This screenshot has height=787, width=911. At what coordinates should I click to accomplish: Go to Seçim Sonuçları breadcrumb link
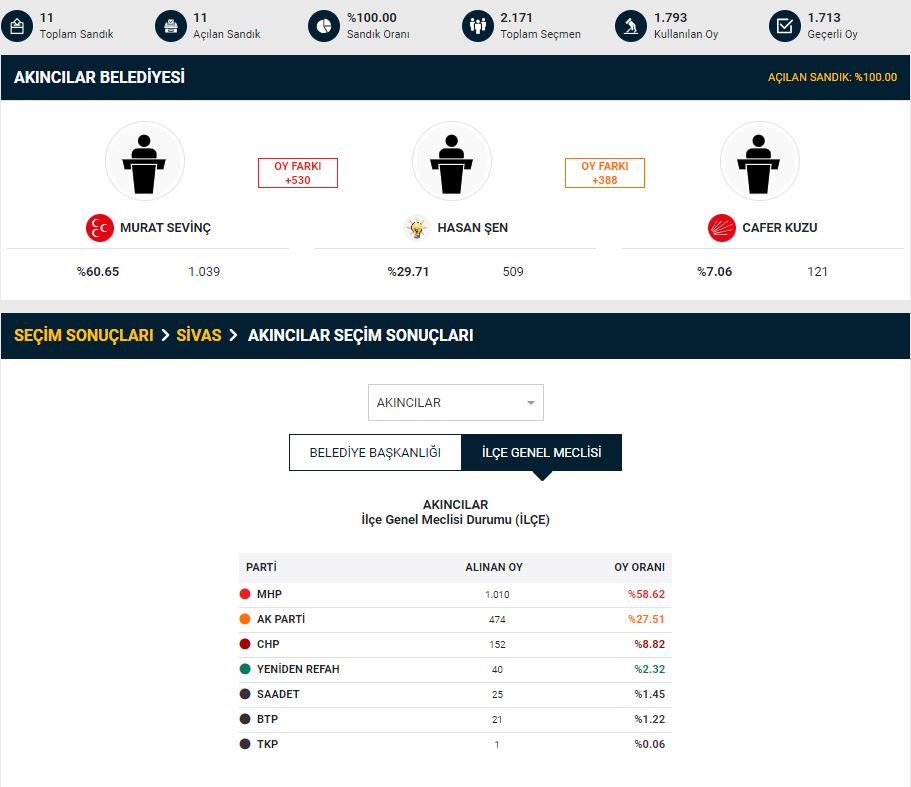[83, 336]
